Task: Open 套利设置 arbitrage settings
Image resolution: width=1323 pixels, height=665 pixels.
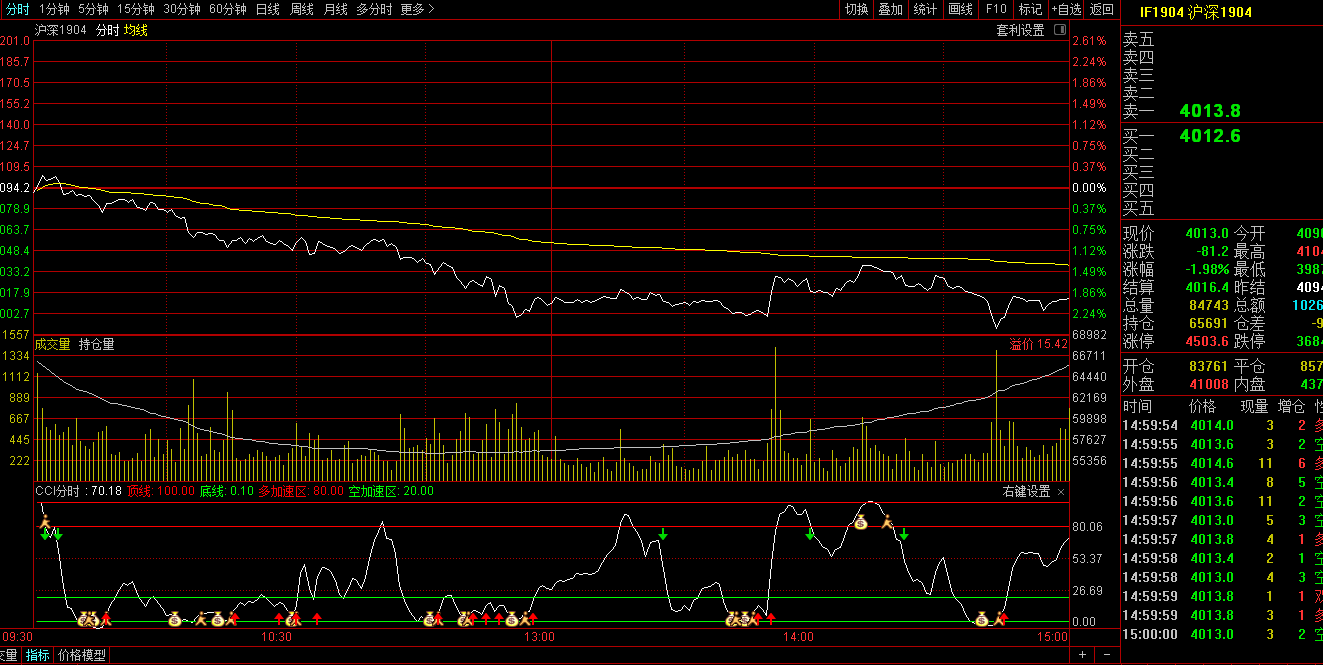Action: tap(1019, 30)
